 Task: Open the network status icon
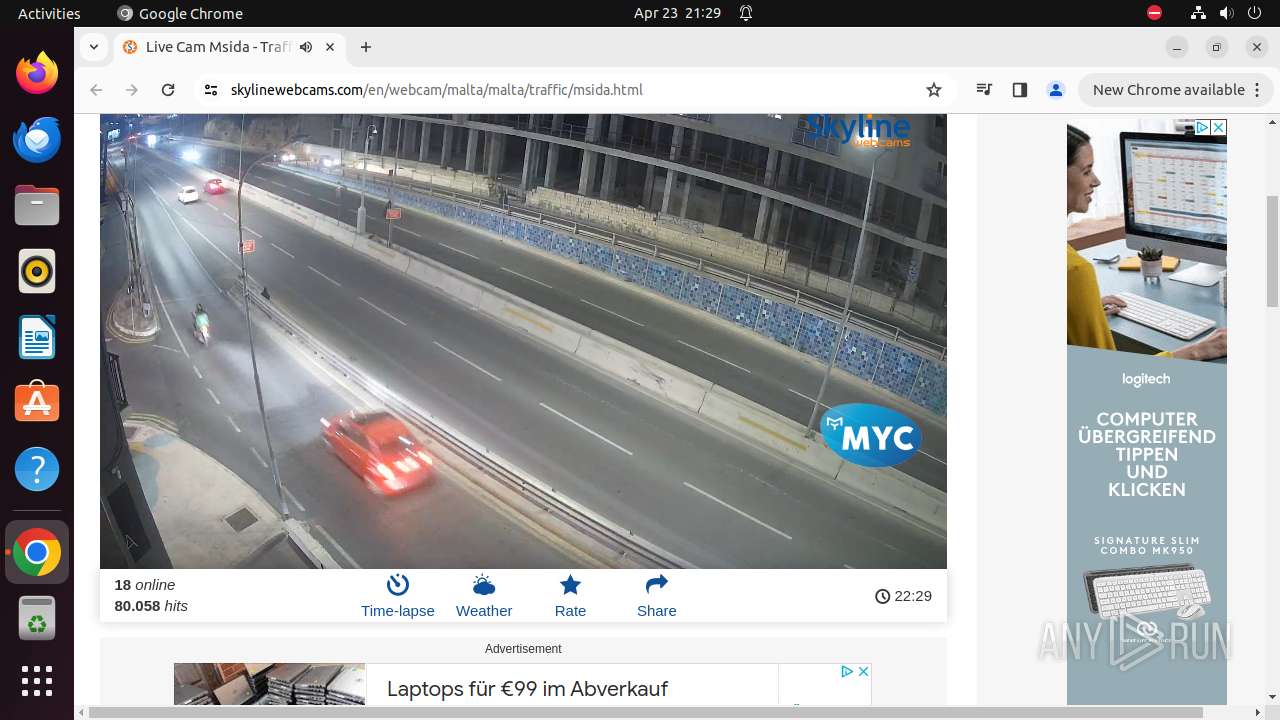tap(1199, 13)
